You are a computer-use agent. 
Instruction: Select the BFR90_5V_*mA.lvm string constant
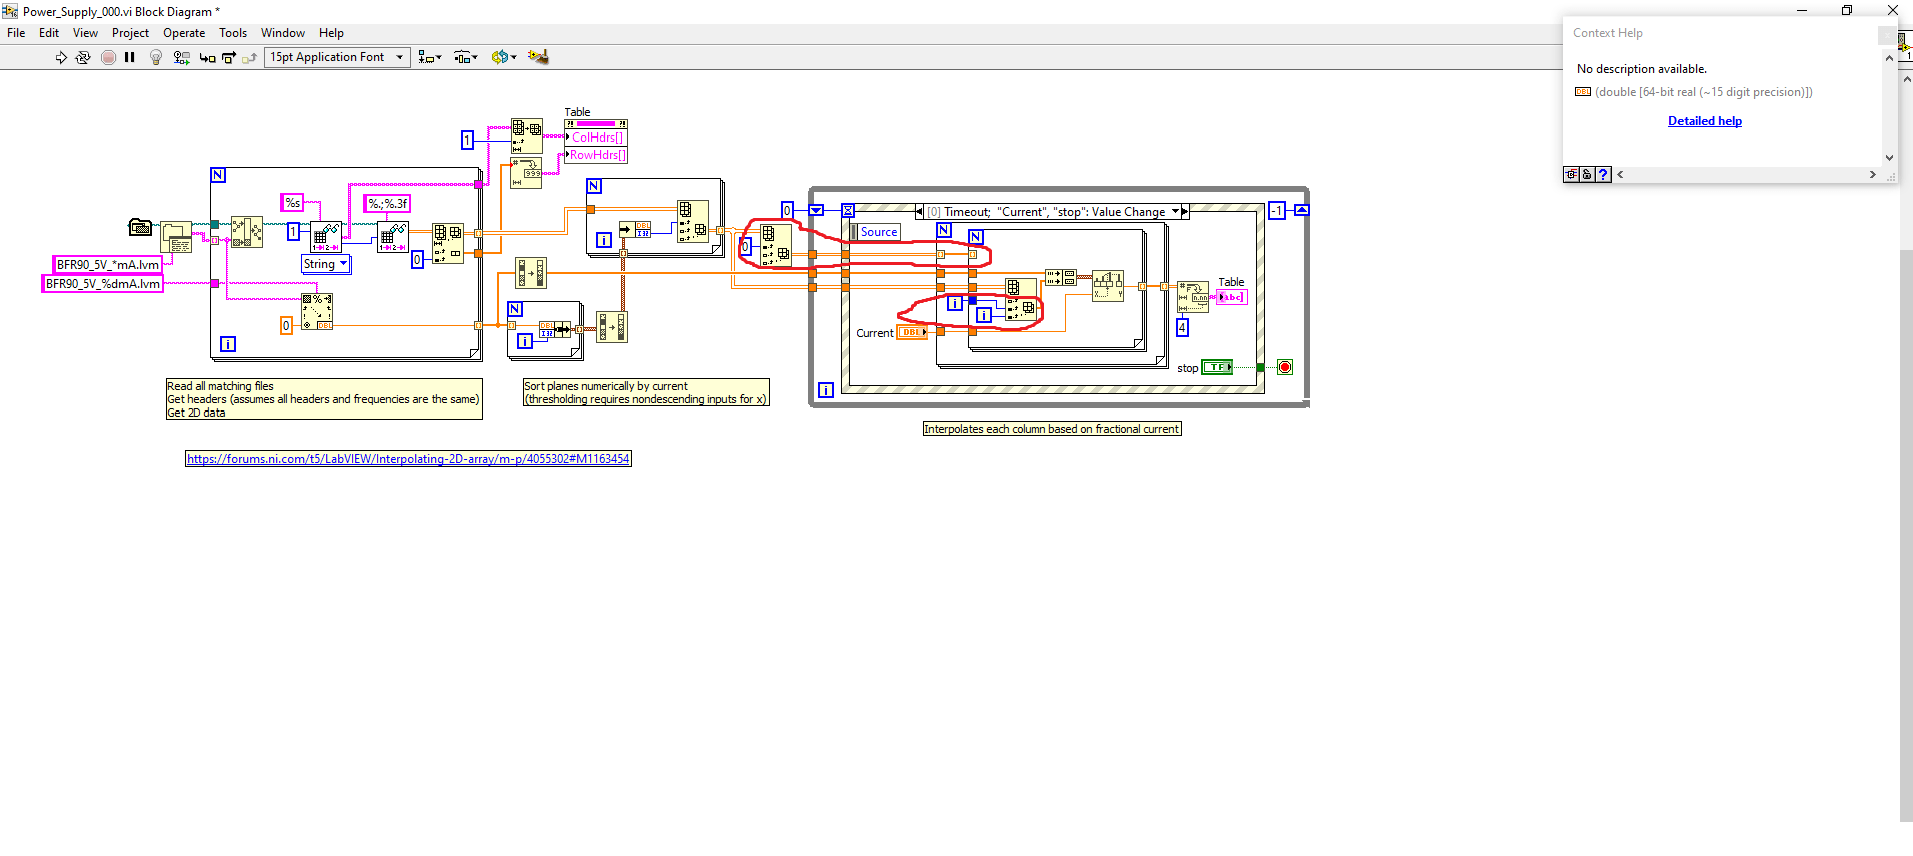click(x=107, y=265)
